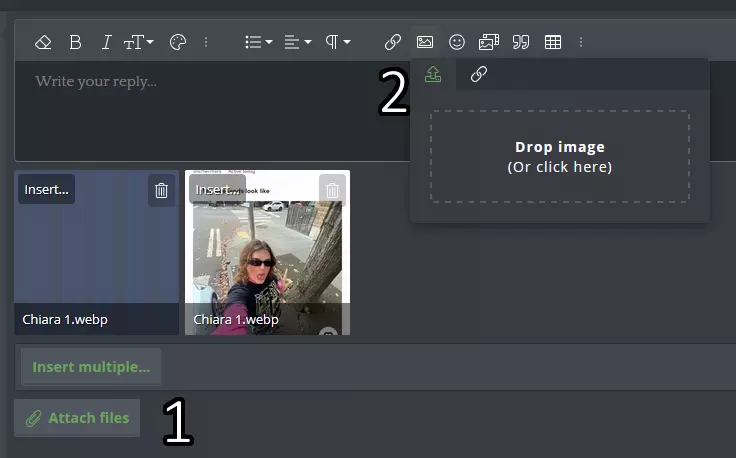Click Insert on the selfie photo attachment

[217, 189]
